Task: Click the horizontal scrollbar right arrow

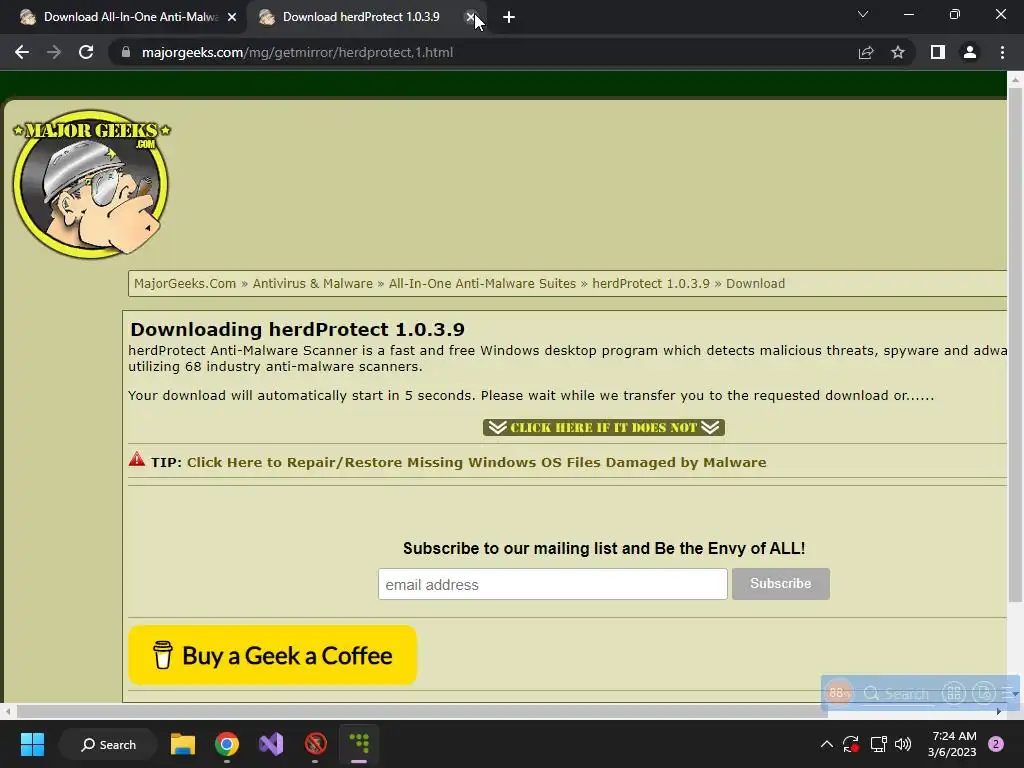Action: click(x=999, y=711)
